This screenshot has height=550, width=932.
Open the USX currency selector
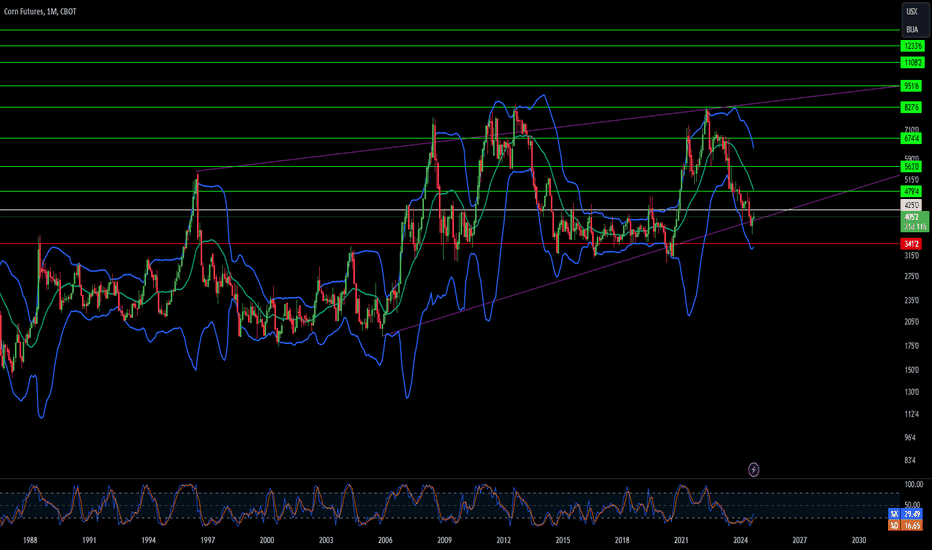(x=912, y=11)
